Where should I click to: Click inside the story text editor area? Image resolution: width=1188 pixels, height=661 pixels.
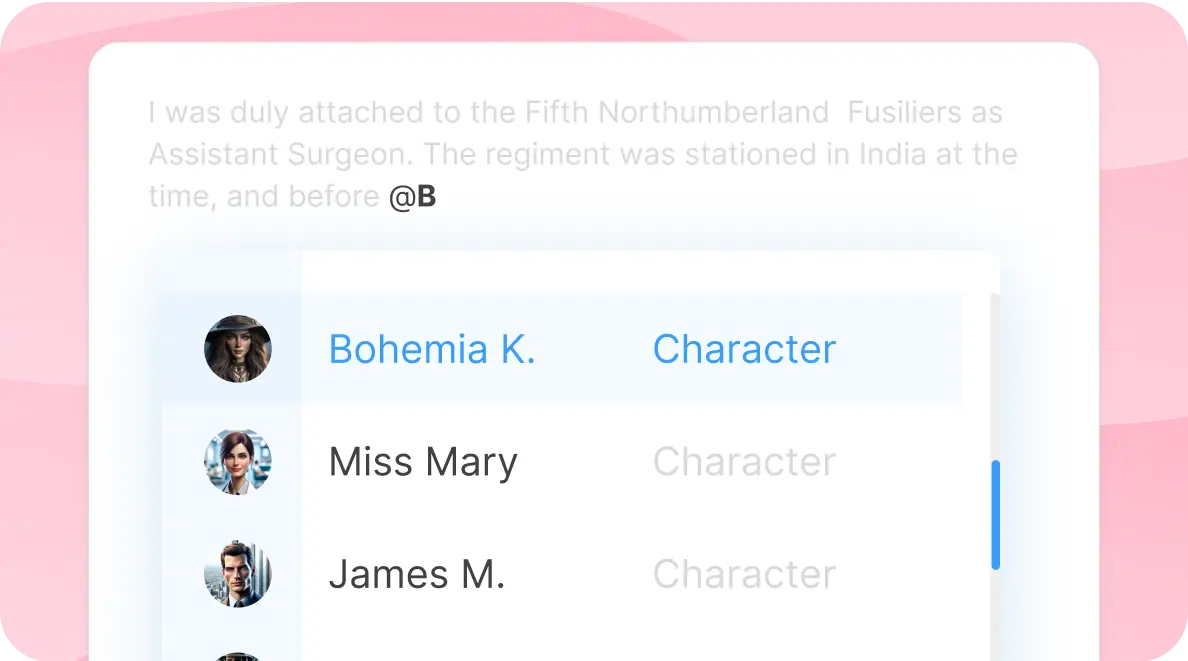click(583, 154)
